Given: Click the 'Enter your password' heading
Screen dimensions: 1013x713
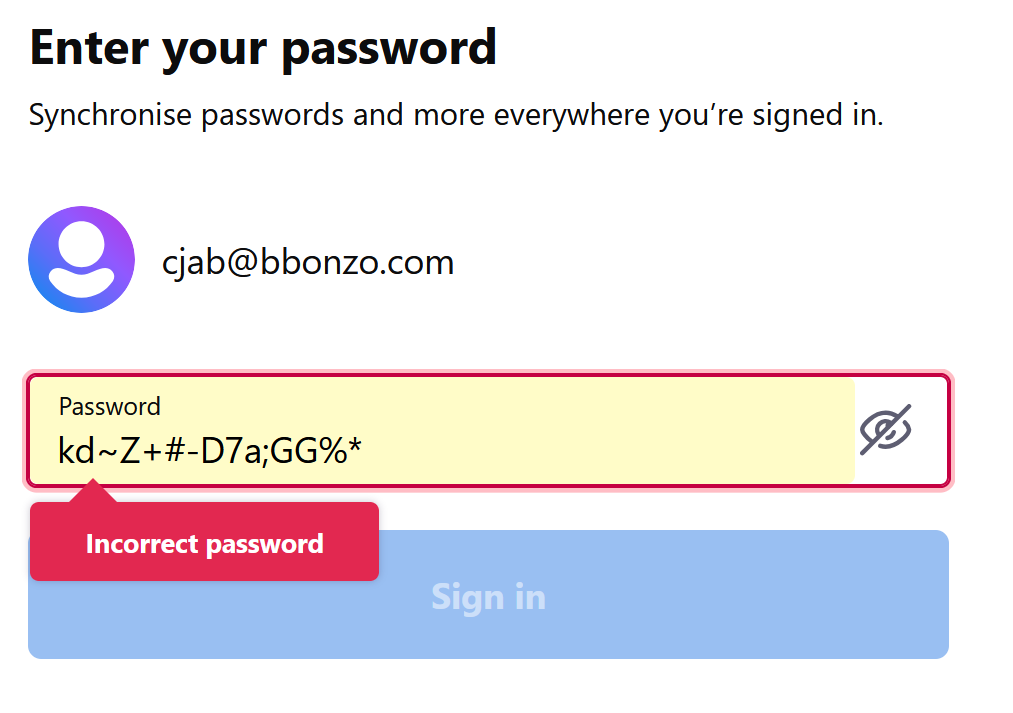Looking at the screenshot, I should (263, 47).
